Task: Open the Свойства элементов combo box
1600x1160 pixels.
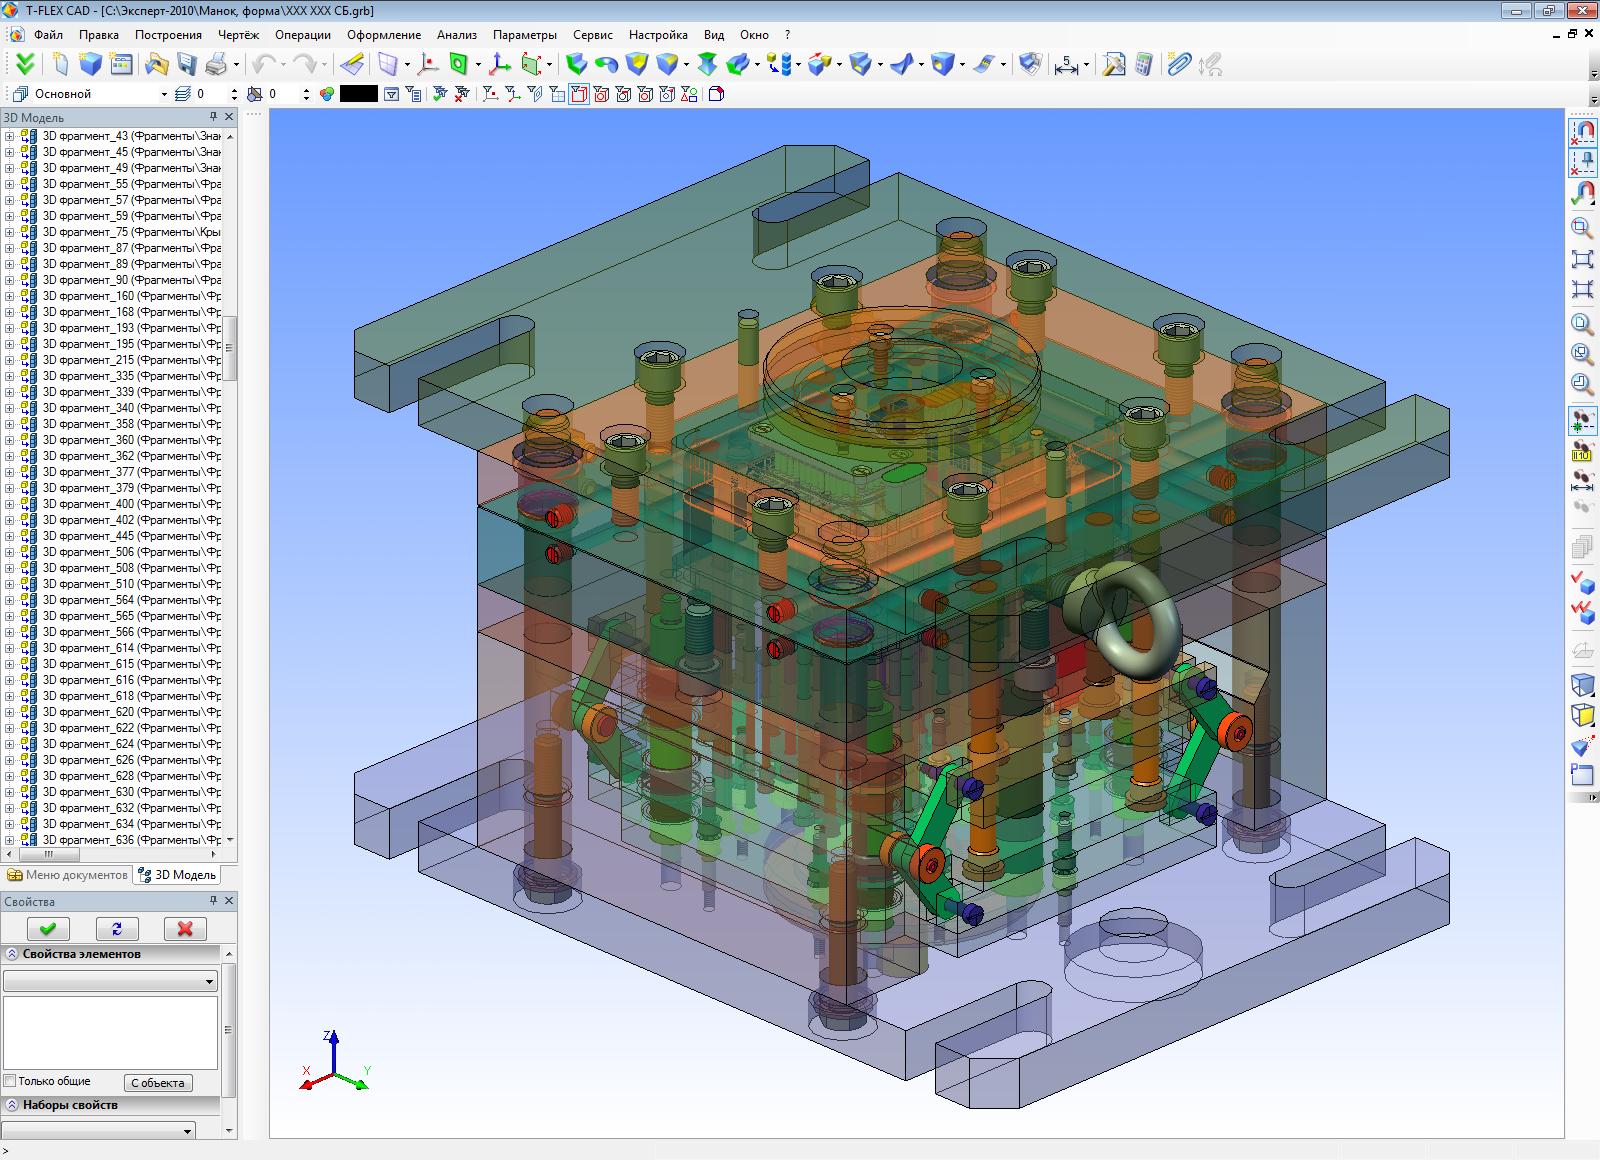Action: [x=110, y=981]
